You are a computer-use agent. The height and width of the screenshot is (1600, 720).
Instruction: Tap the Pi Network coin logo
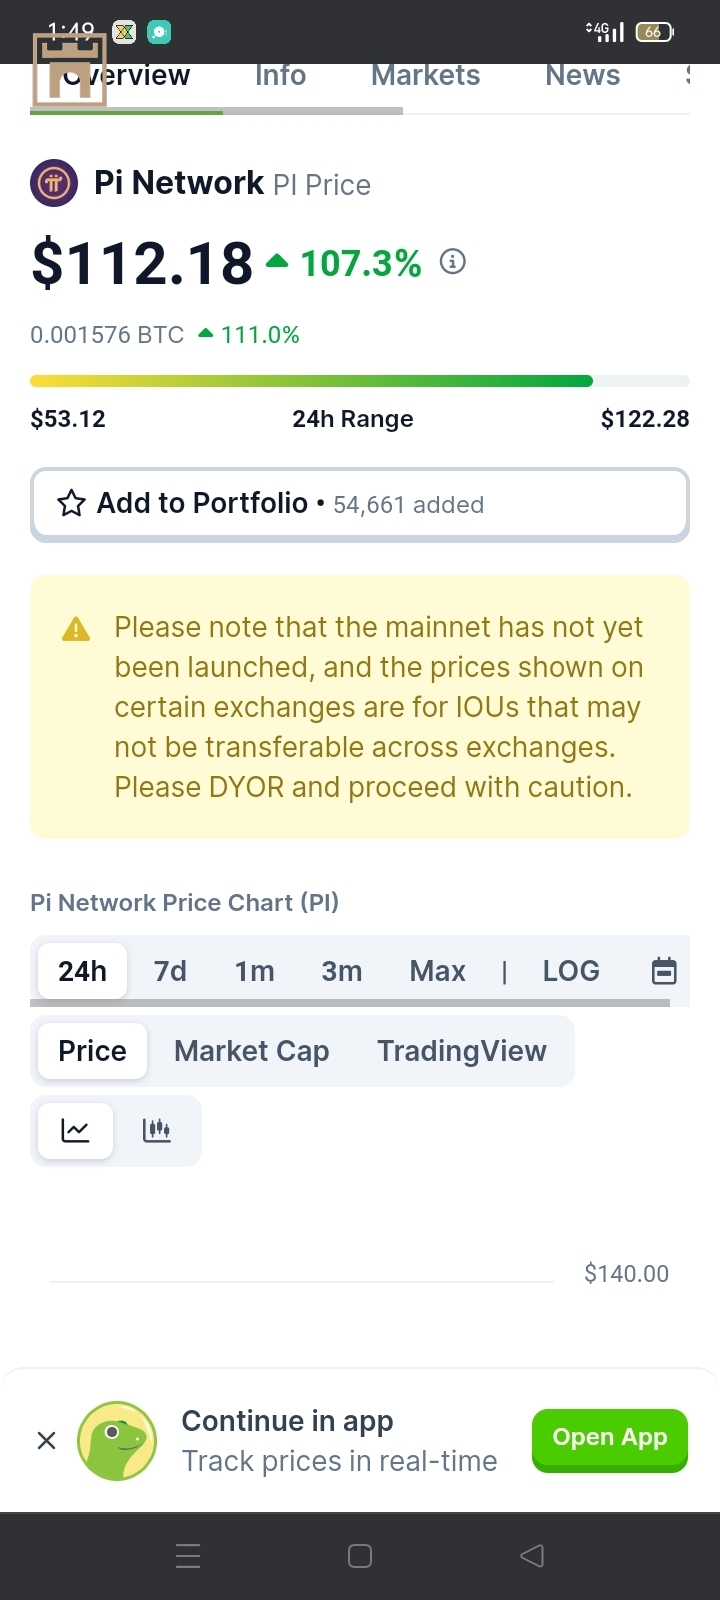click(54, 184)
